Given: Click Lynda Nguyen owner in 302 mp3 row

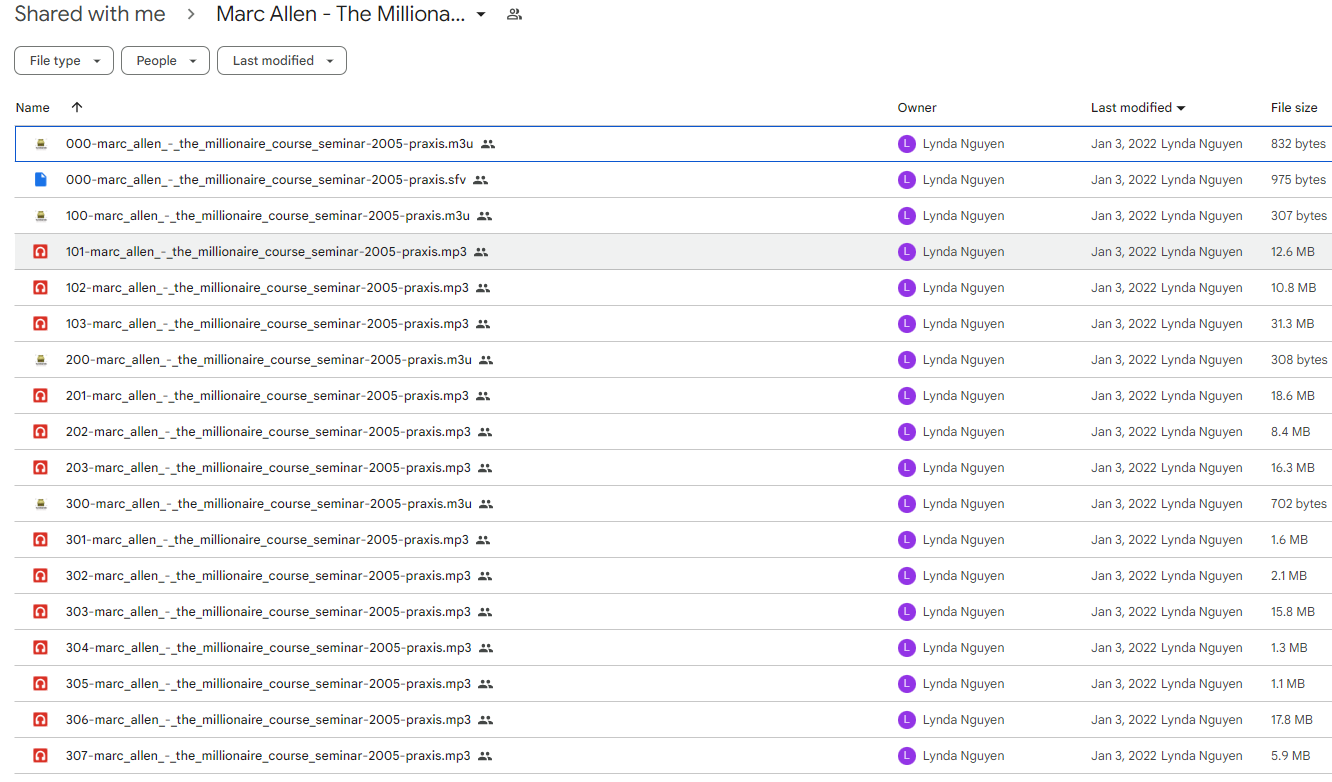Looking at the screenshot, I should (963, 576).
